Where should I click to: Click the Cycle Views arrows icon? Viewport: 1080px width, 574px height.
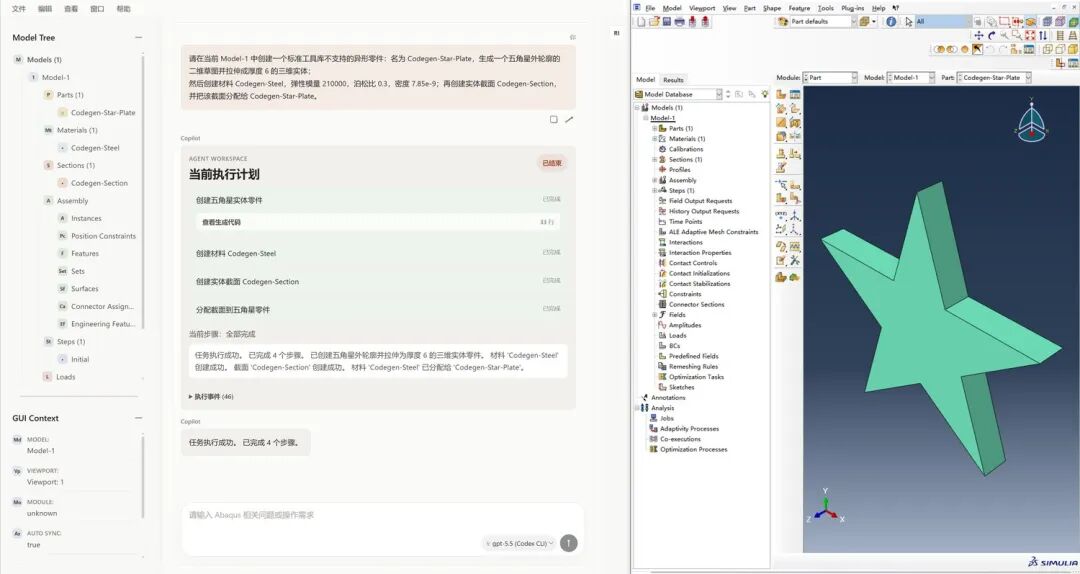click(x=1043, y=36)
